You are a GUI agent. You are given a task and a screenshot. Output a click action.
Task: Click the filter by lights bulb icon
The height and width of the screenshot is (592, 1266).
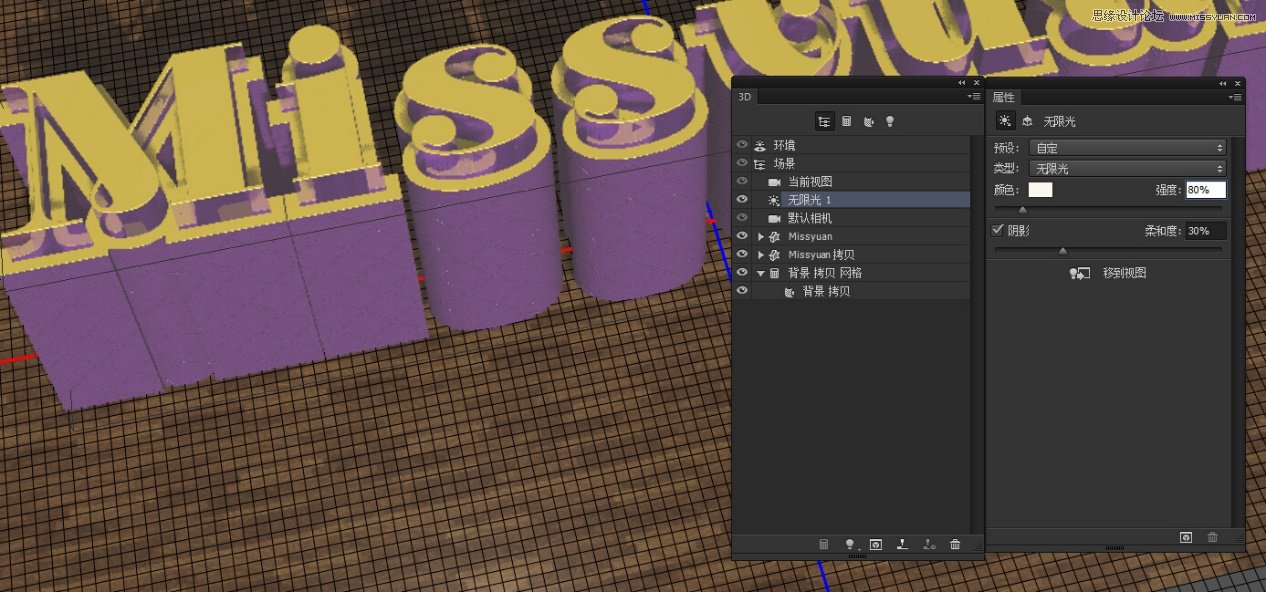pos(890,121)
